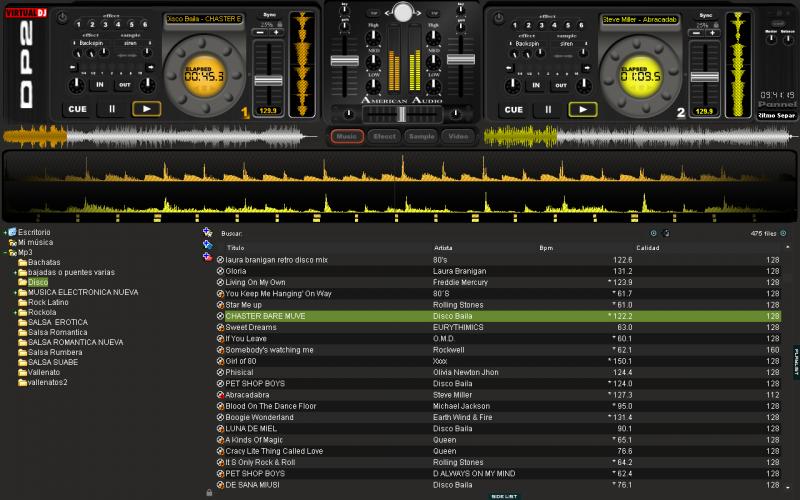Collapse the Mp3 tree node
800x500 pixels.
tap(6, 252)
